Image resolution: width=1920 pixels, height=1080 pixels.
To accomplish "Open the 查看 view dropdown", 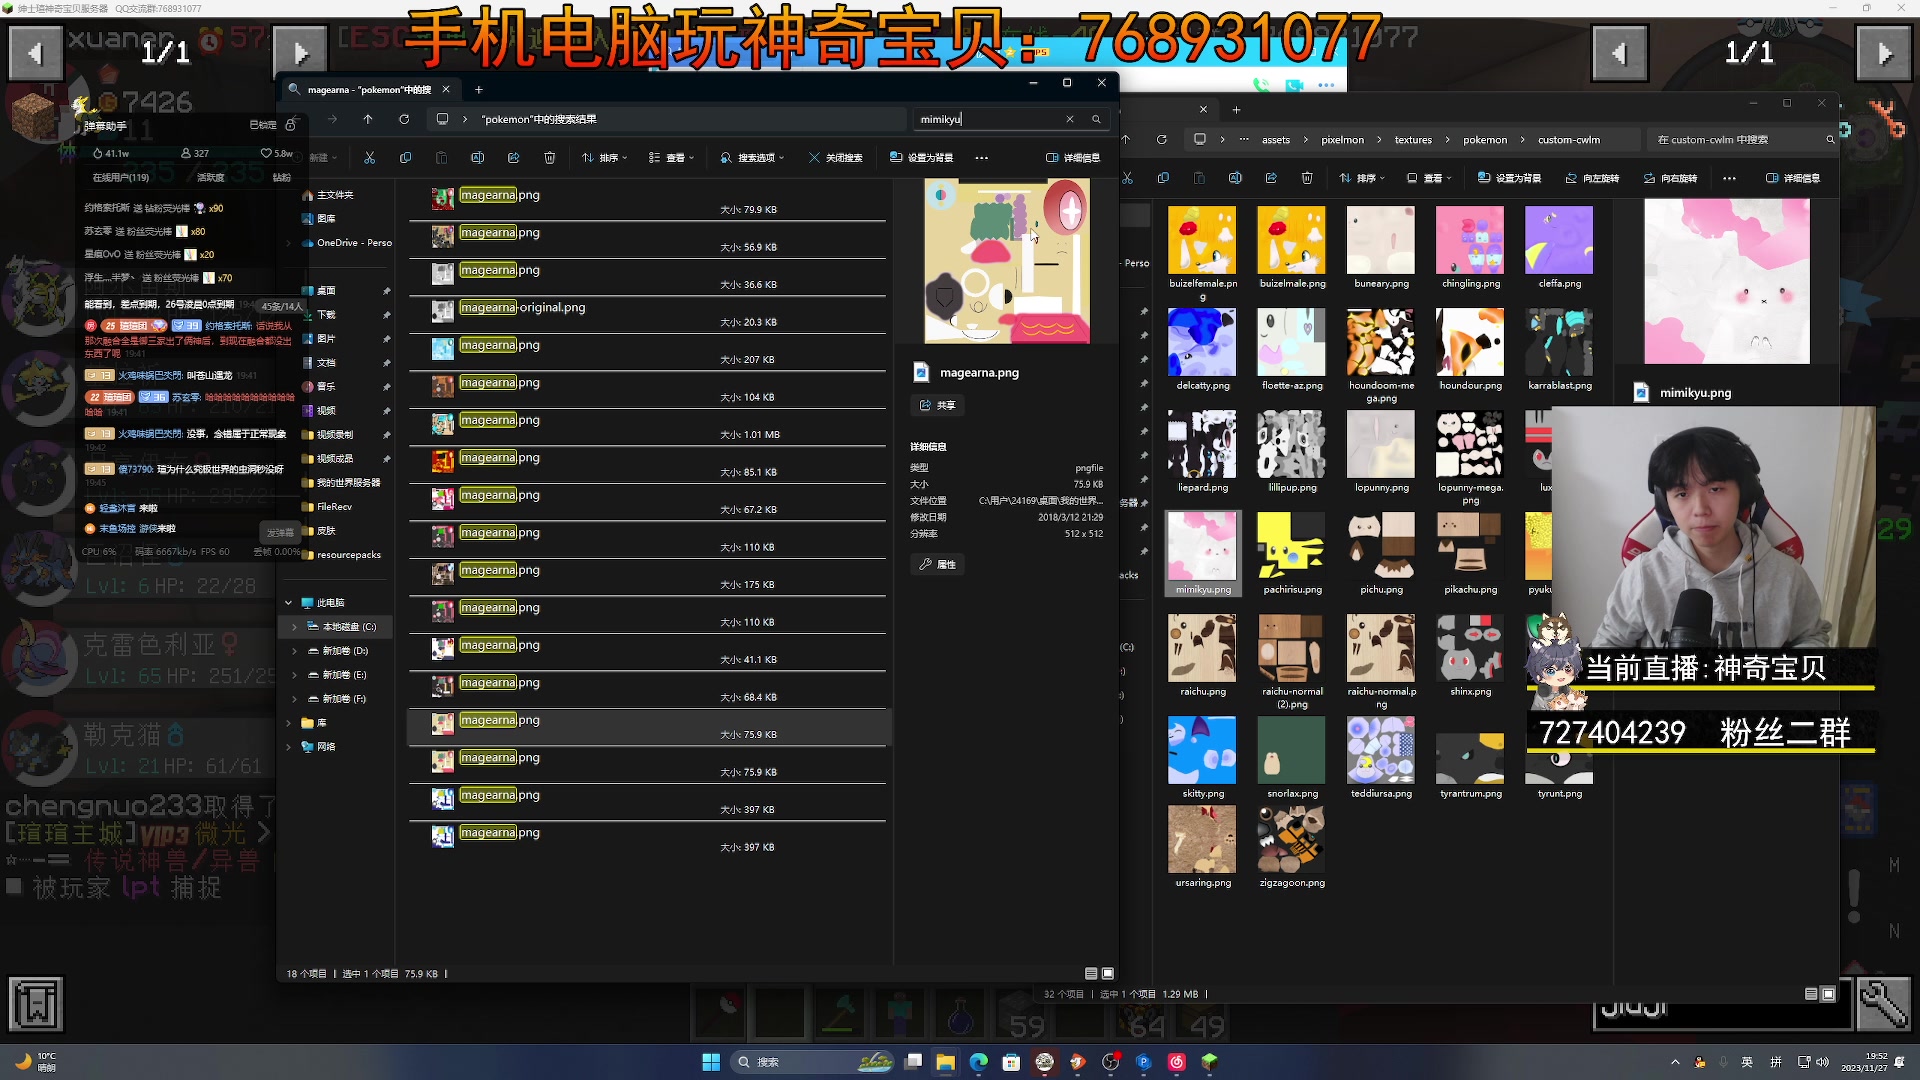I will (x=672, y=157).
